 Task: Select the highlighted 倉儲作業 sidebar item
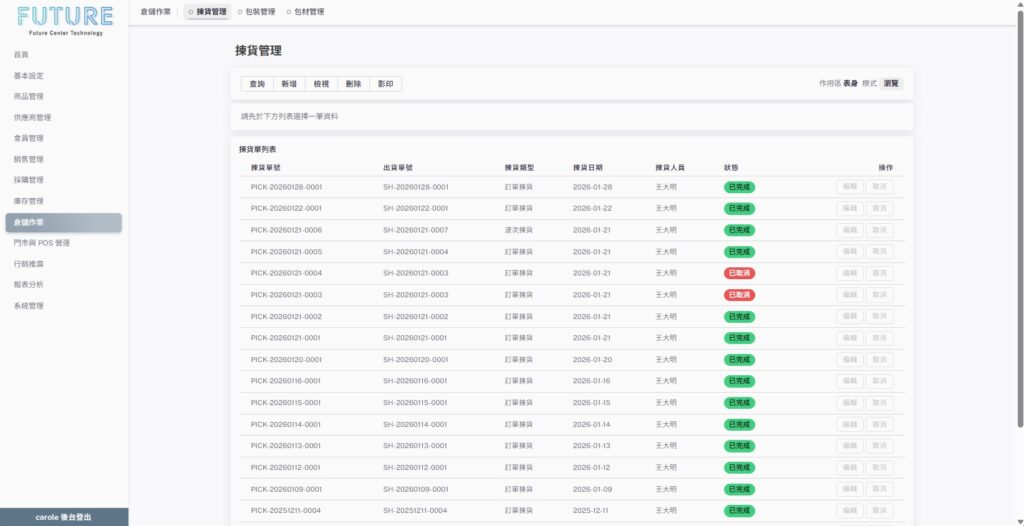(63, 222)
